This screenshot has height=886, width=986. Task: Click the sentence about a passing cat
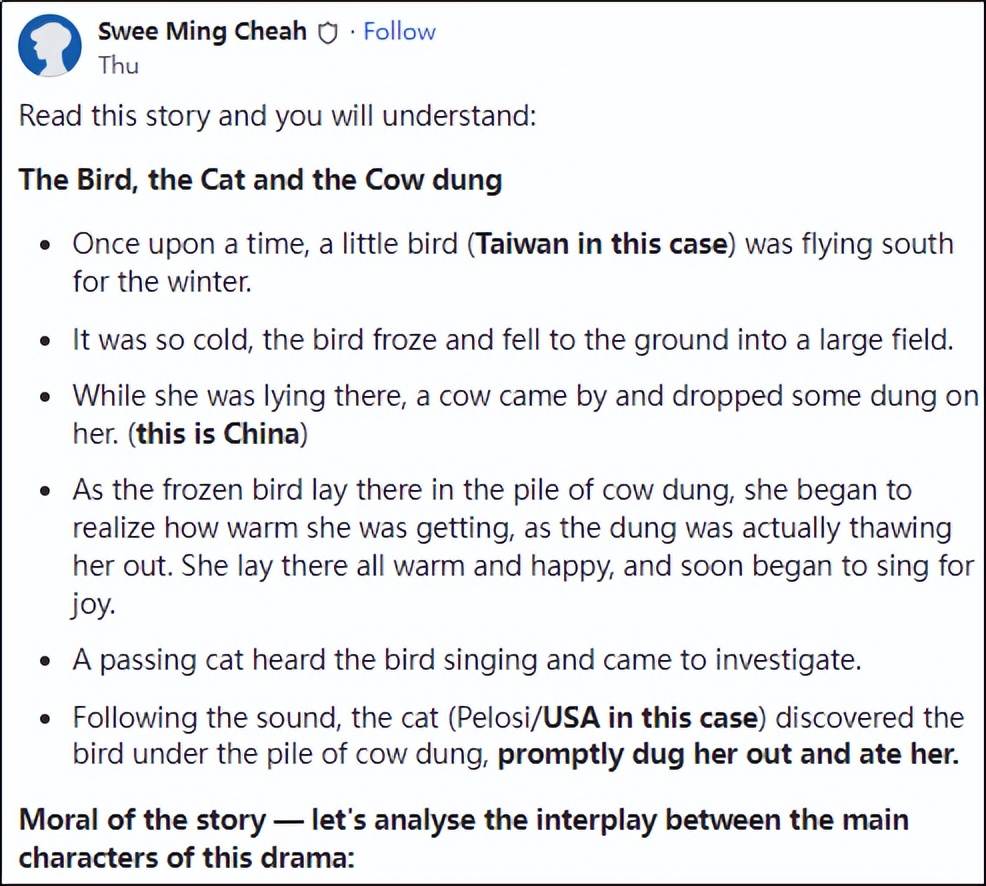[468, 660]
